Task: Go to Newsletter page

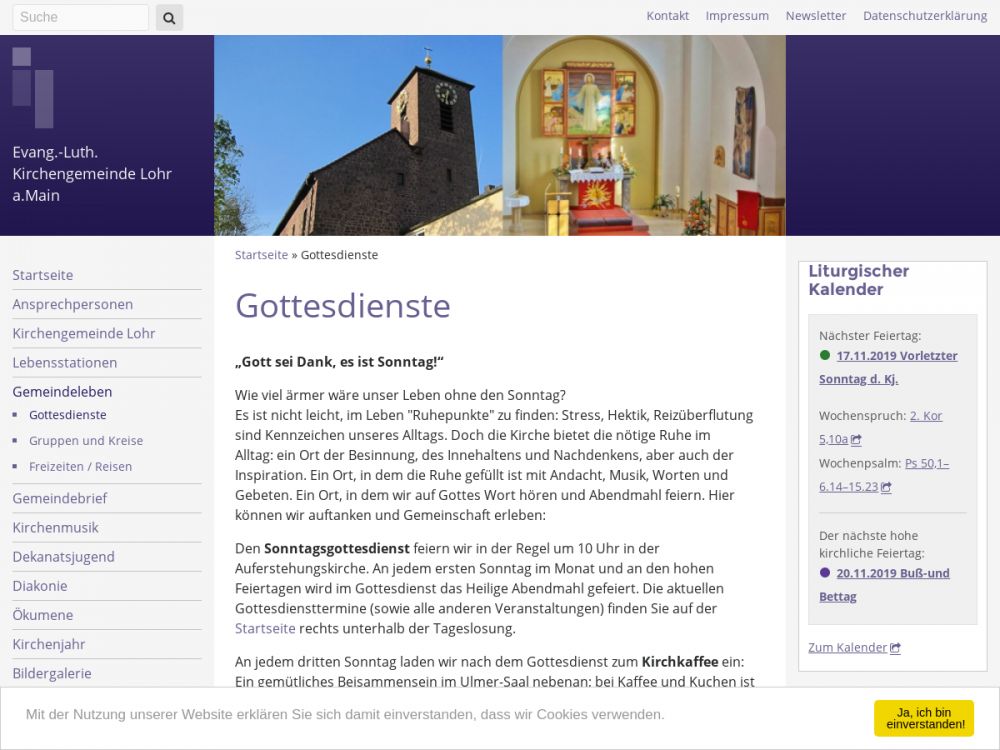Action: click(815, 16)
